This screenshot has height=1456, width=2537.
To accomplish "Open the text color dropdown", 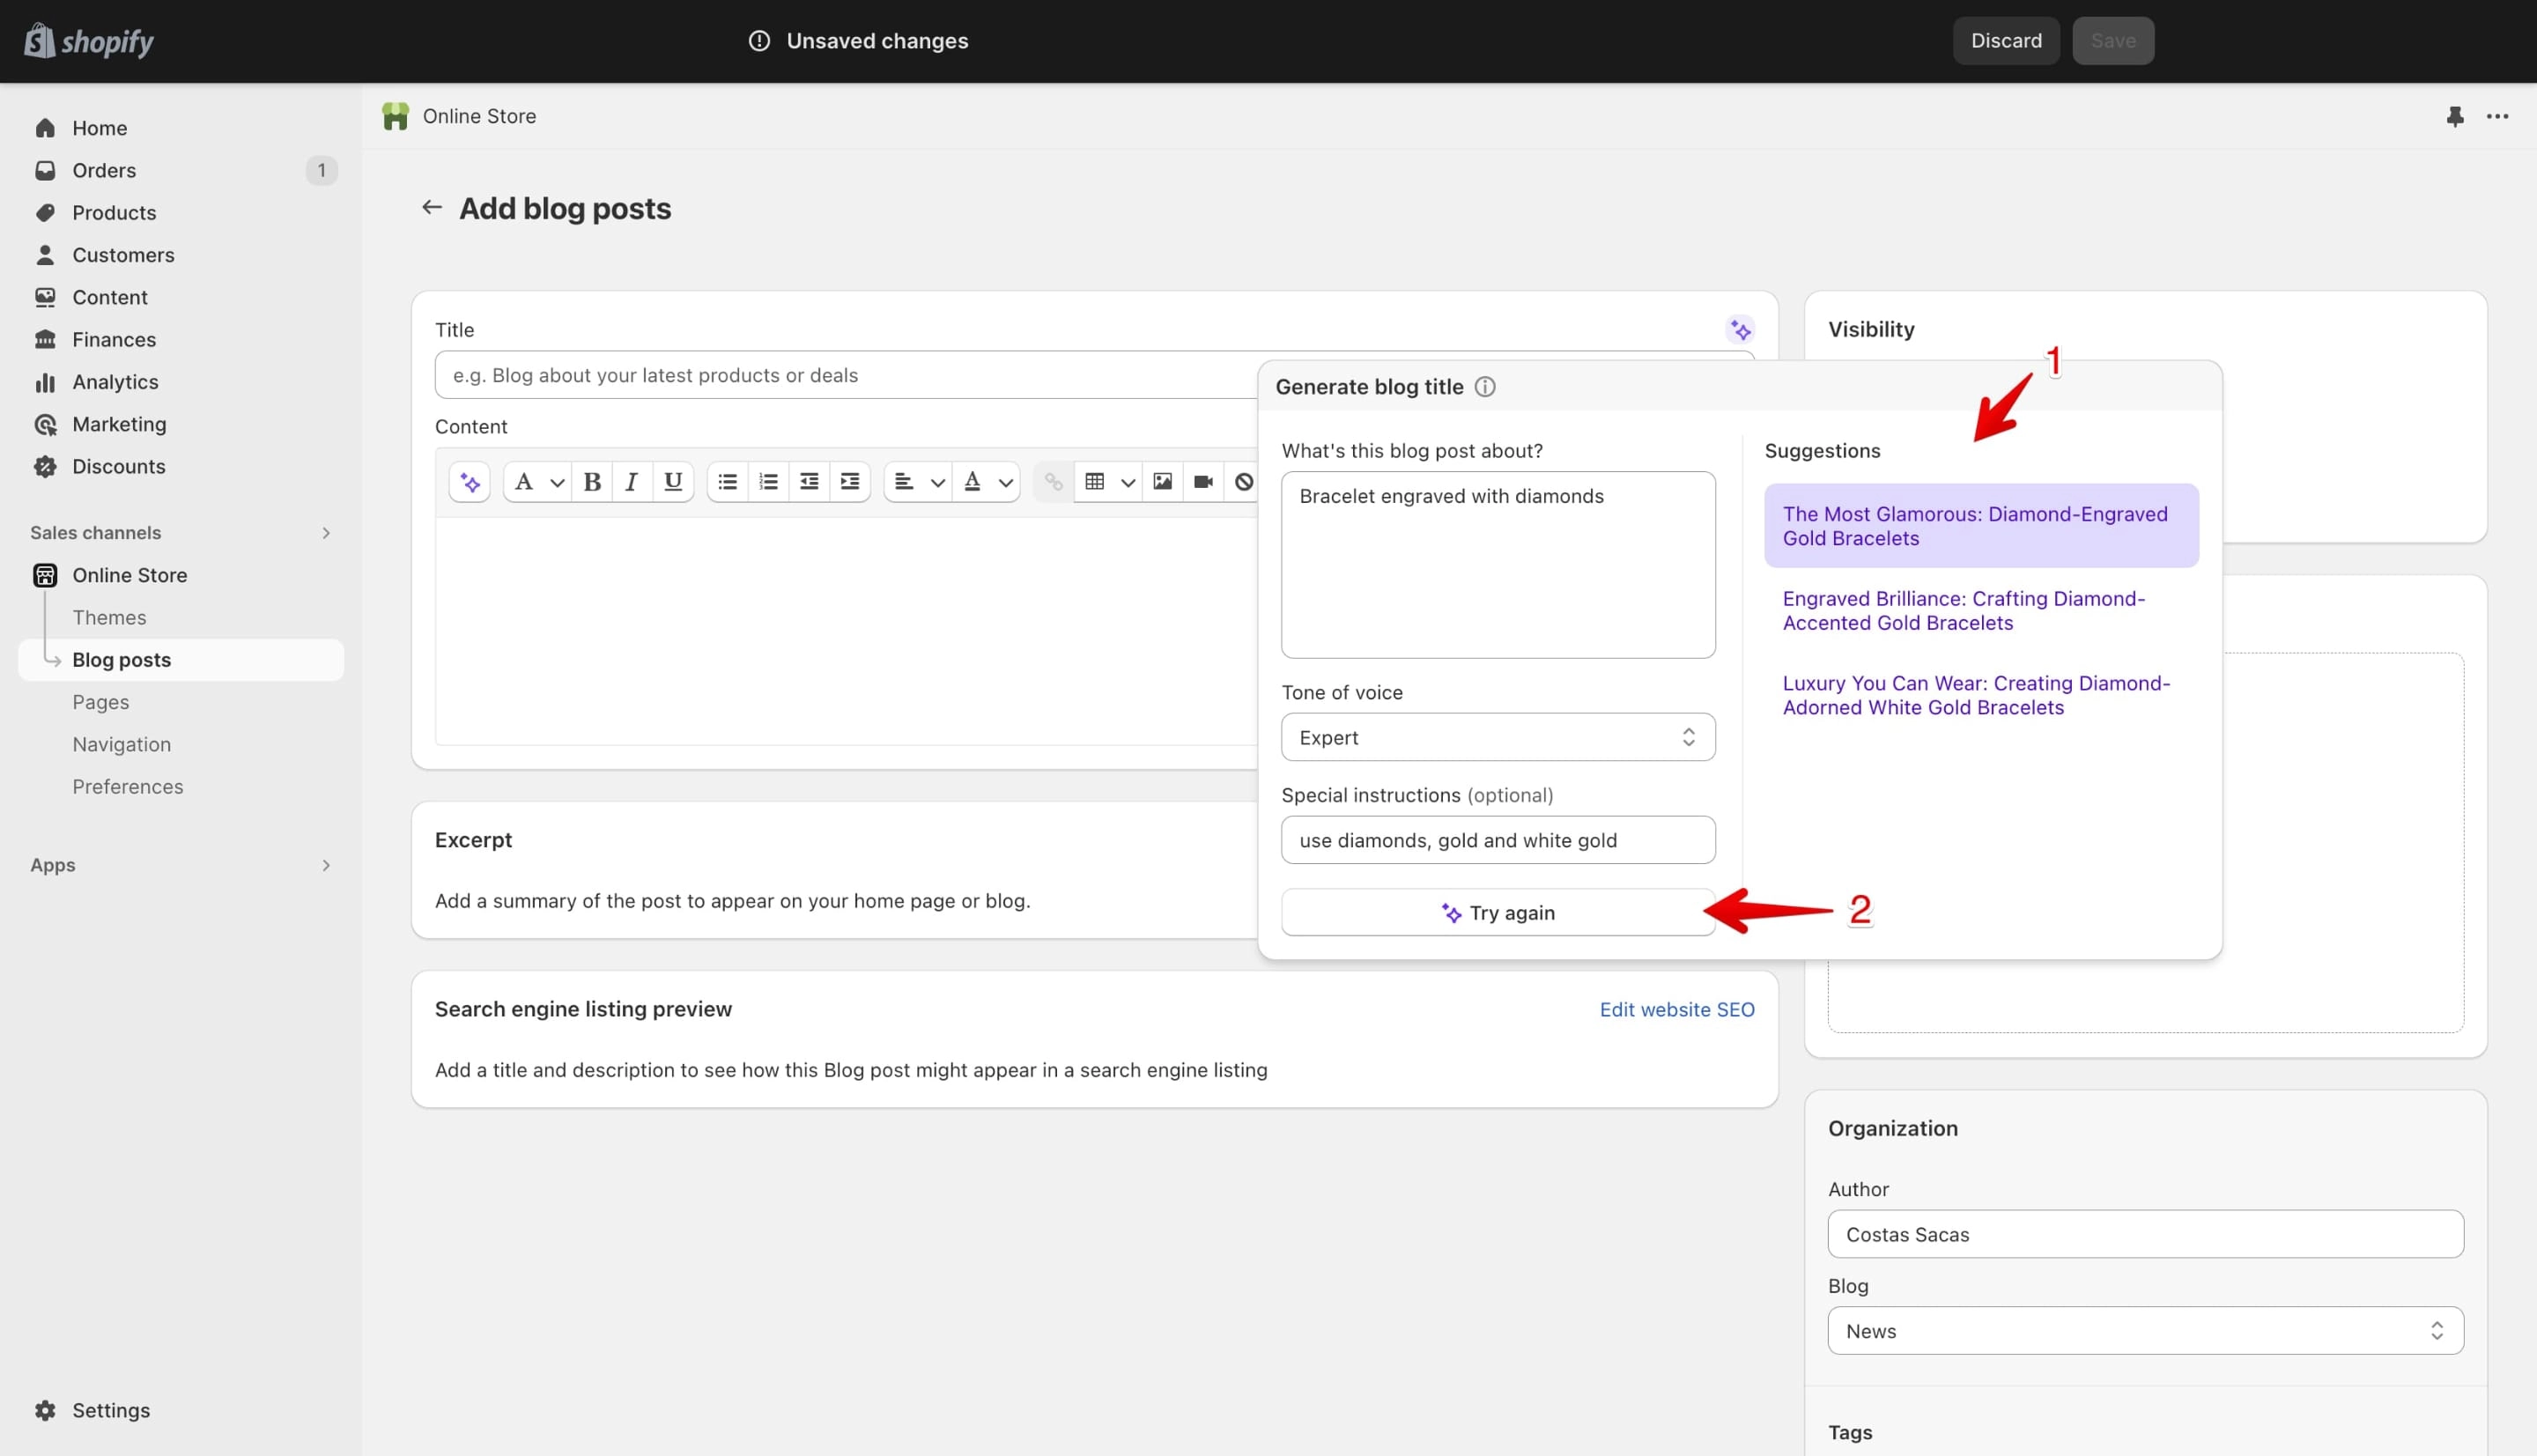I will [987, 483].
